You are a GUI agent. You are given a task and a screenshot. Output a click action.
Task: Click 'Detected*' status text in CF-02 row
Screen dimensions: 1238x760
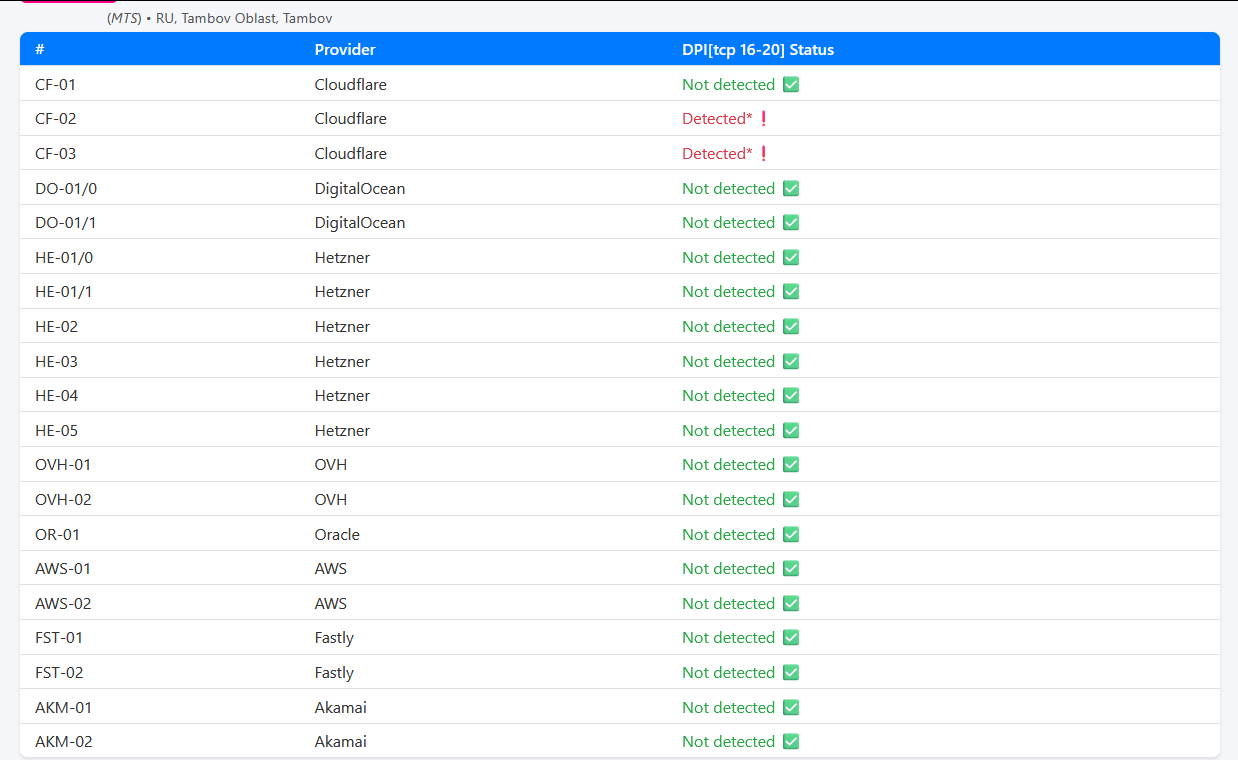click(x=717, y=119)
